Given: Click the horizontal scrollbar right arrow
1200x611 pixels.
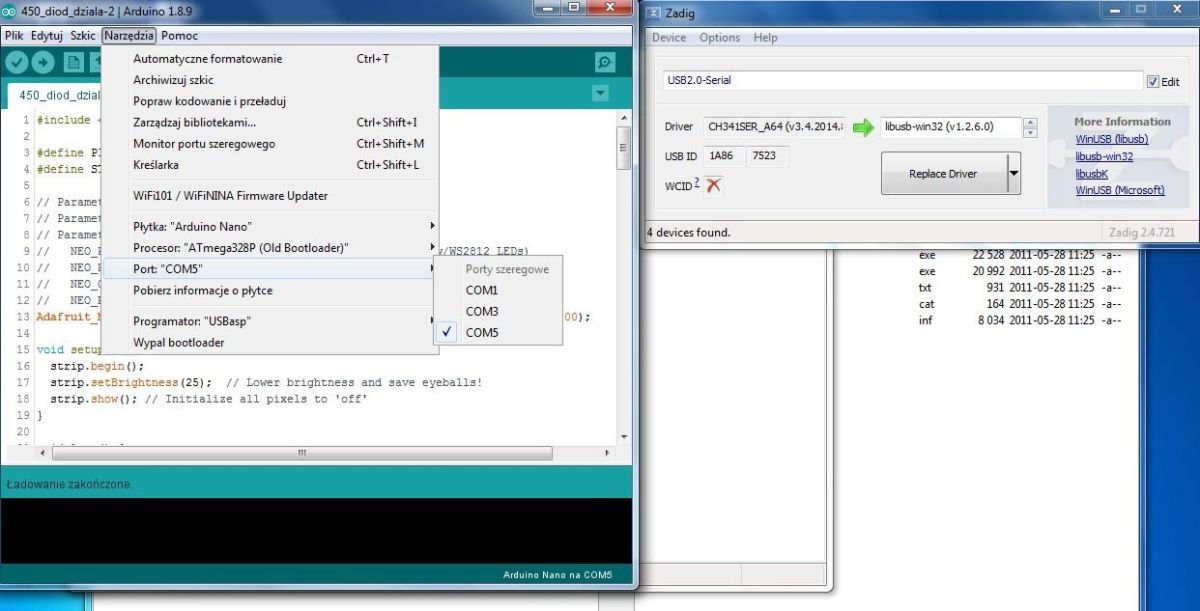Looking at the screenshot, I should (x=609, y=453).
